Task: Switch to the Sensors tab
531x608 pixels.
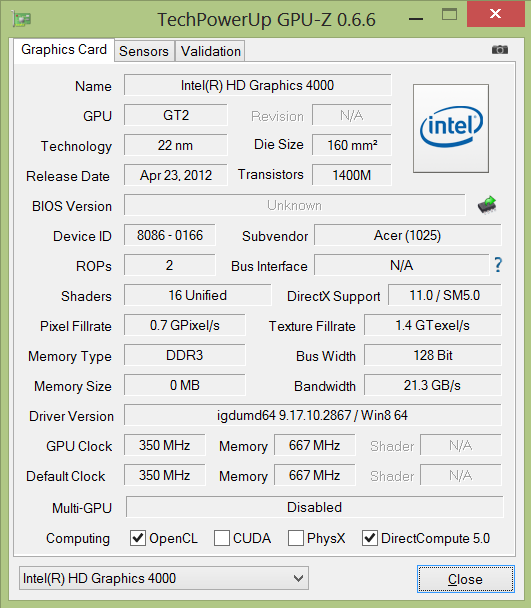Action: click(144, 51)
